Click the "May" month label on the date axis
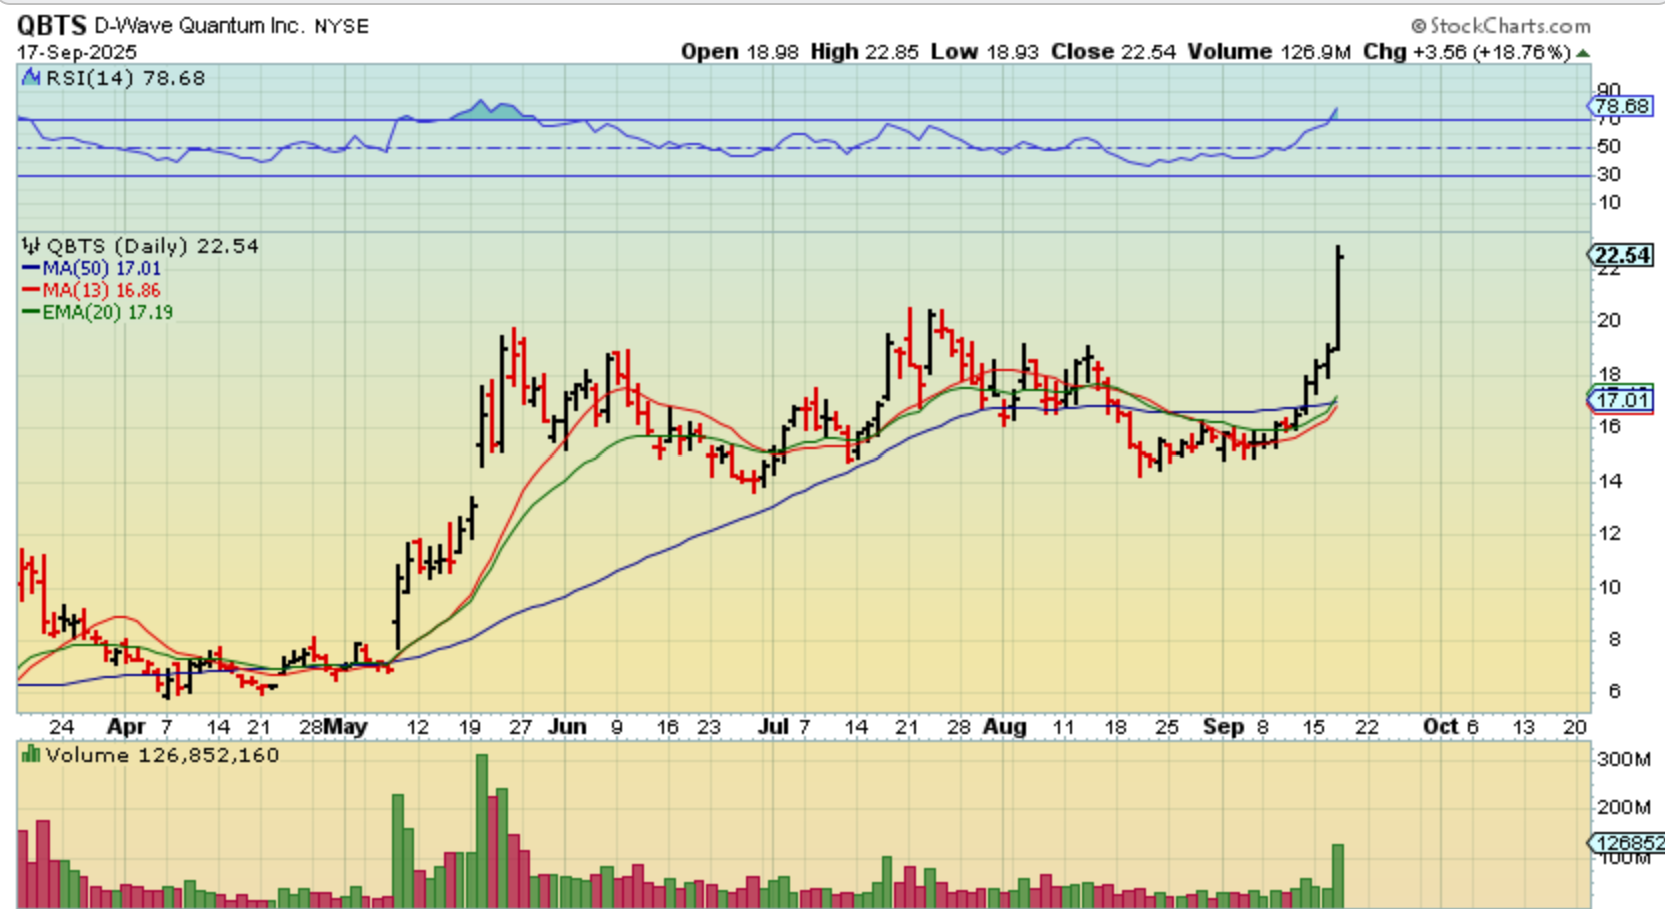1665x909 pixels. [x=345, y=727]
